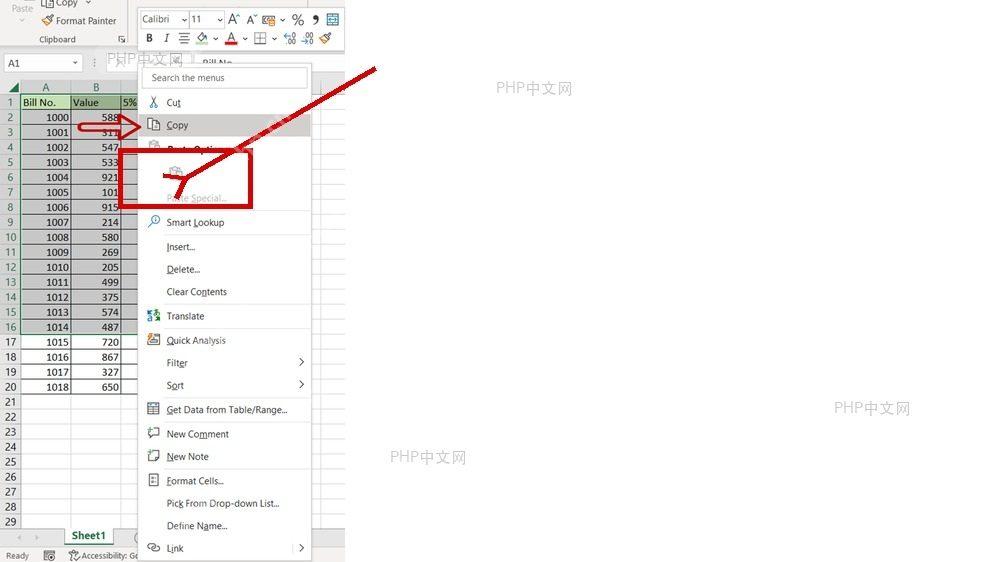
Task: Click the Get Data from Table/Range icon
Action: point(154,409)
